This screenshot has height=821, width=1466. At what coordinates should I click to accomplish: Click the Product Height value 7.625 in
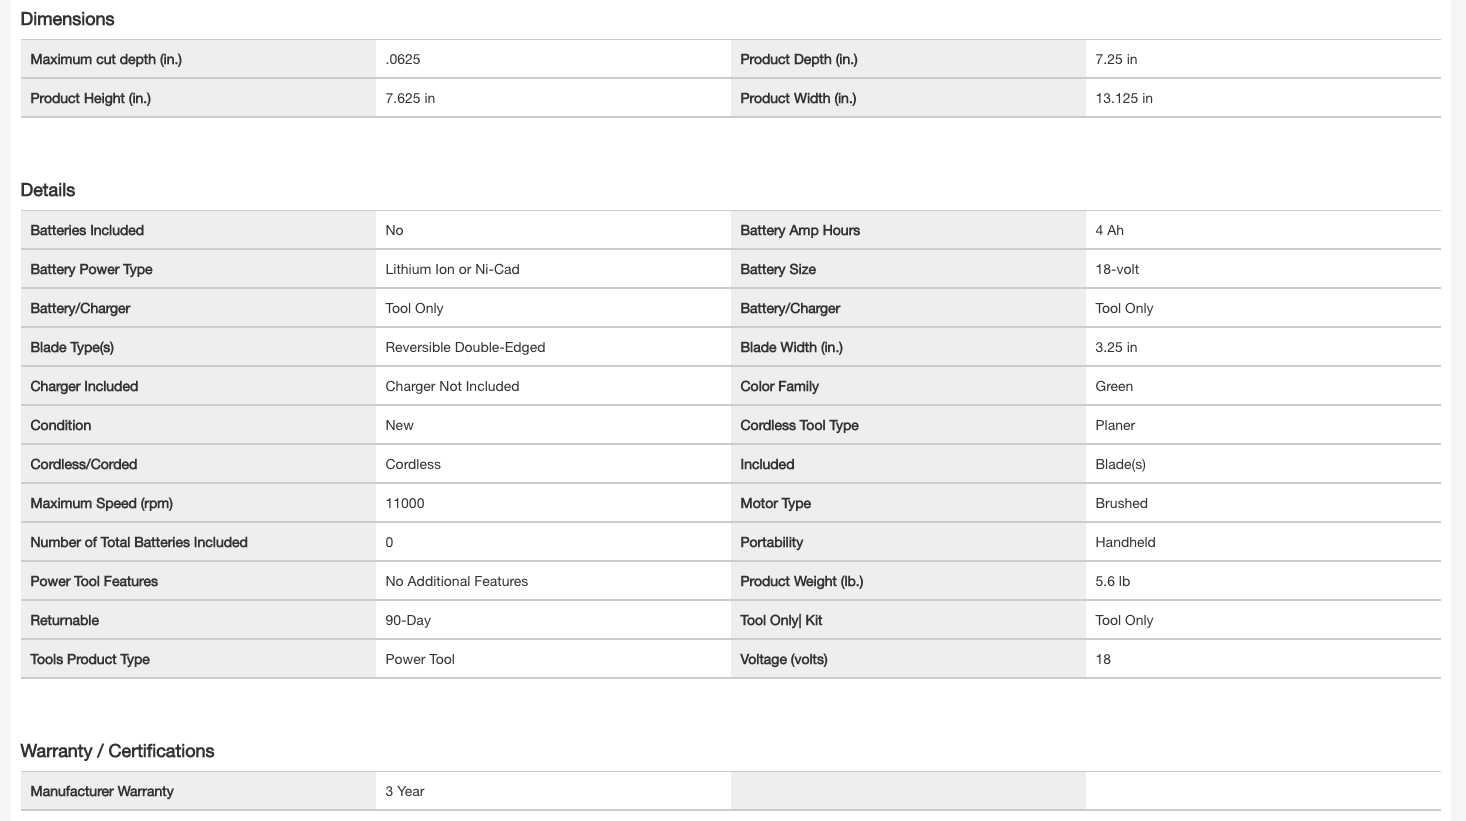point(410,98)
